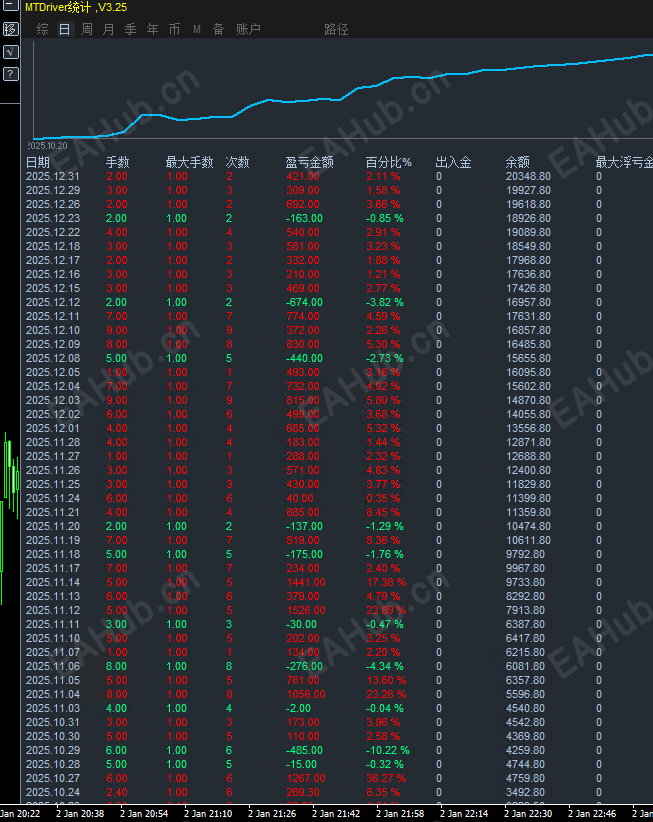Open the 月 monthly tab

coord(108,29)
